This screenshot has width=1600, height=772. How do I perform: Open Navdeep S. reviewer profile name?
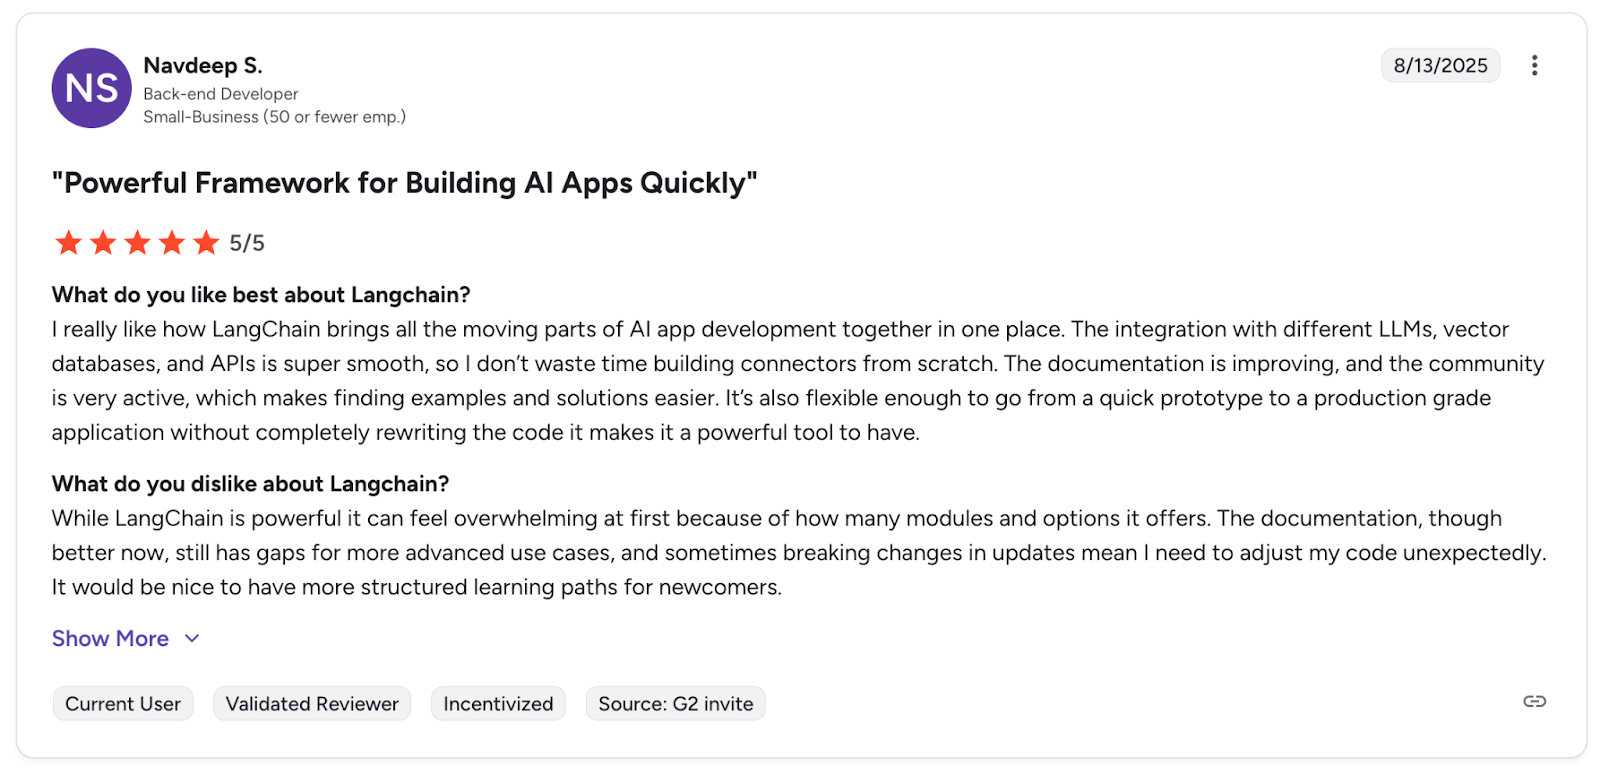coord(203,66)
